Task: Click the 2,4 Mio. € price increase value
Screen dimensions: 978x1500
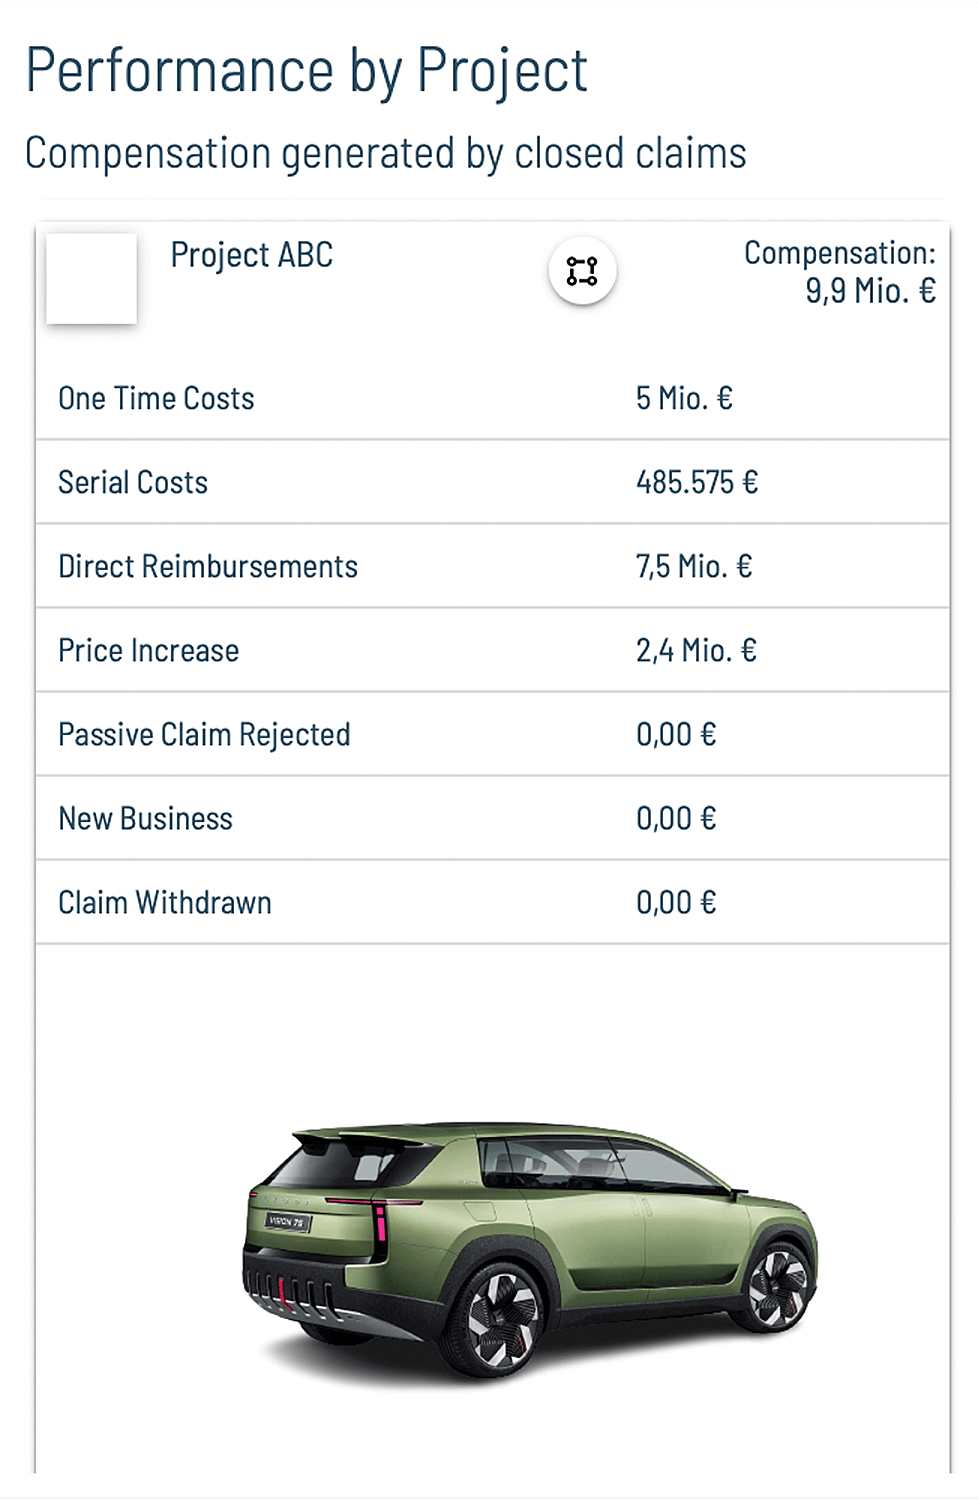Action: coord(696,650)
